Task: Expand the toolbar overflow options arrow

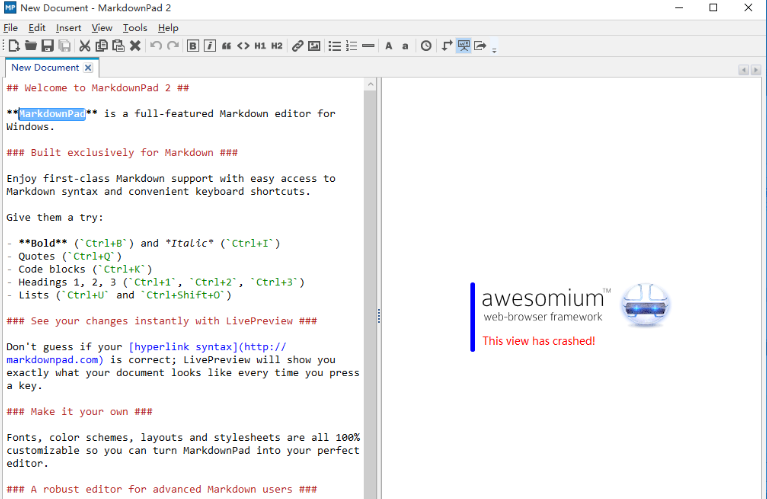Action: [x=494, y=49]
